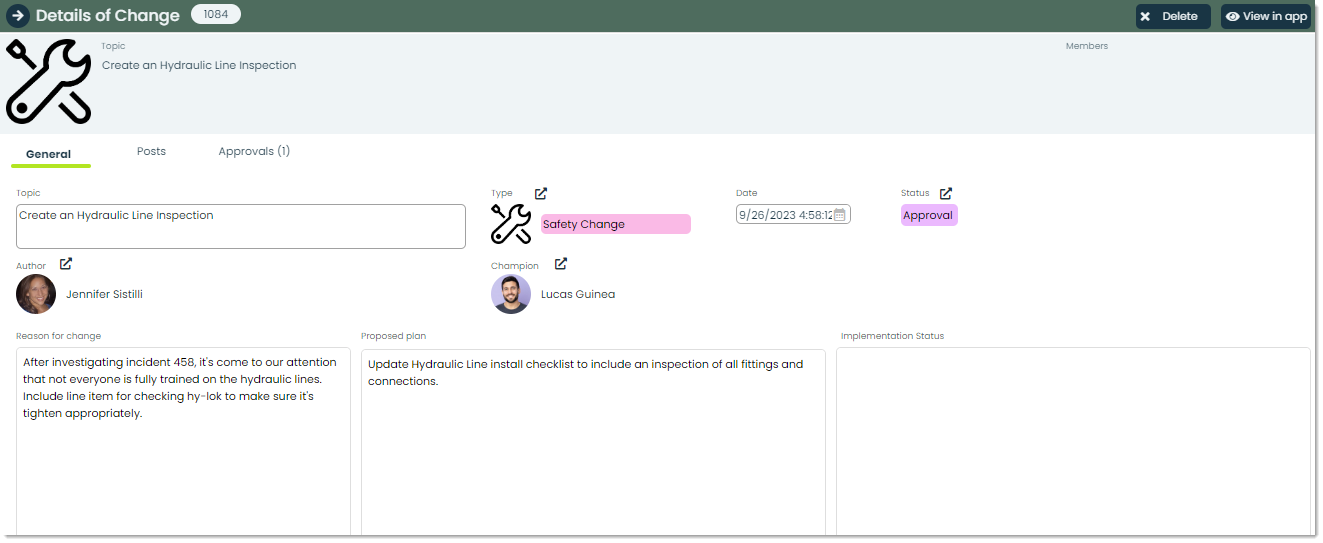This screenshot has height=543, width=1323.
Task: Switch to the Posts tab
Action: coord(151,151)
